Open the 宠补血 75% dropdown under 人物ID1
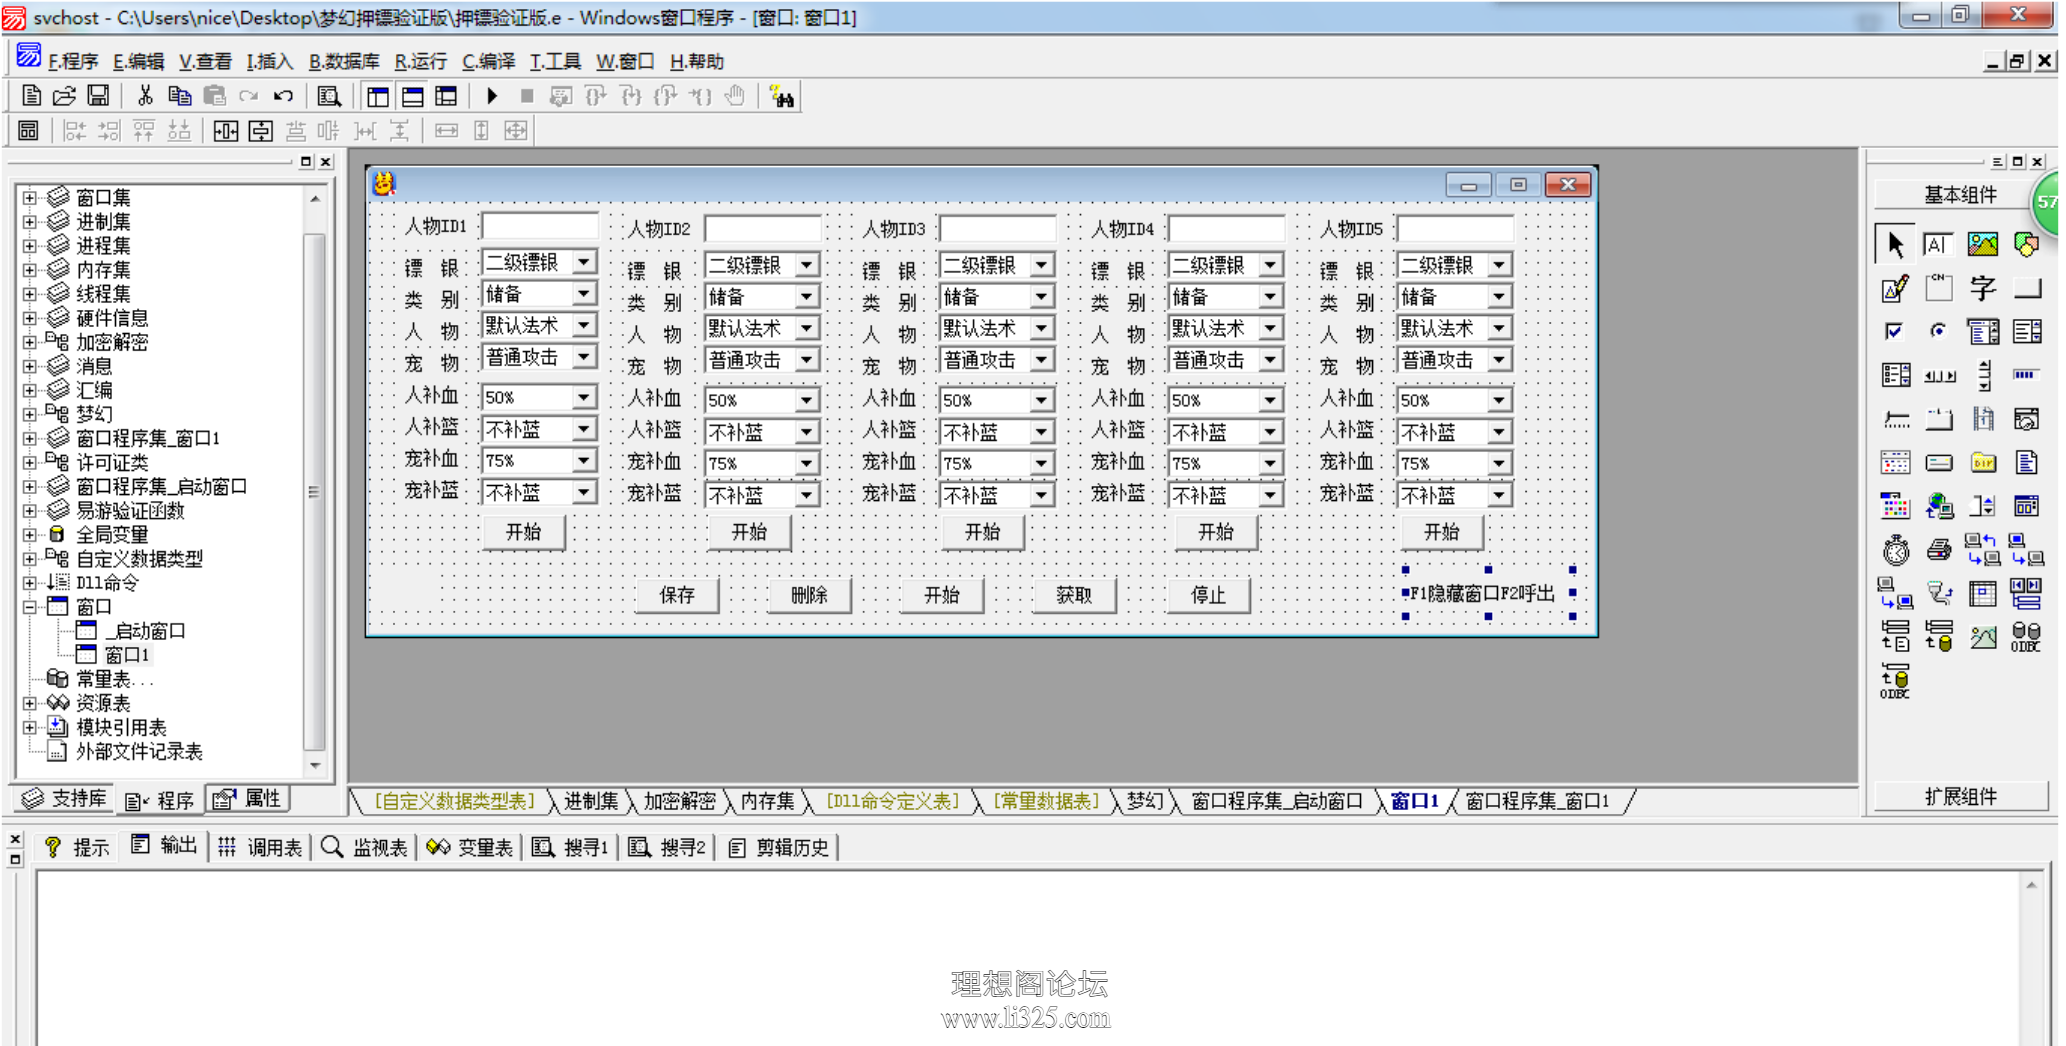Screen dimensions: 2066x1046 click(x=583, y=461)
